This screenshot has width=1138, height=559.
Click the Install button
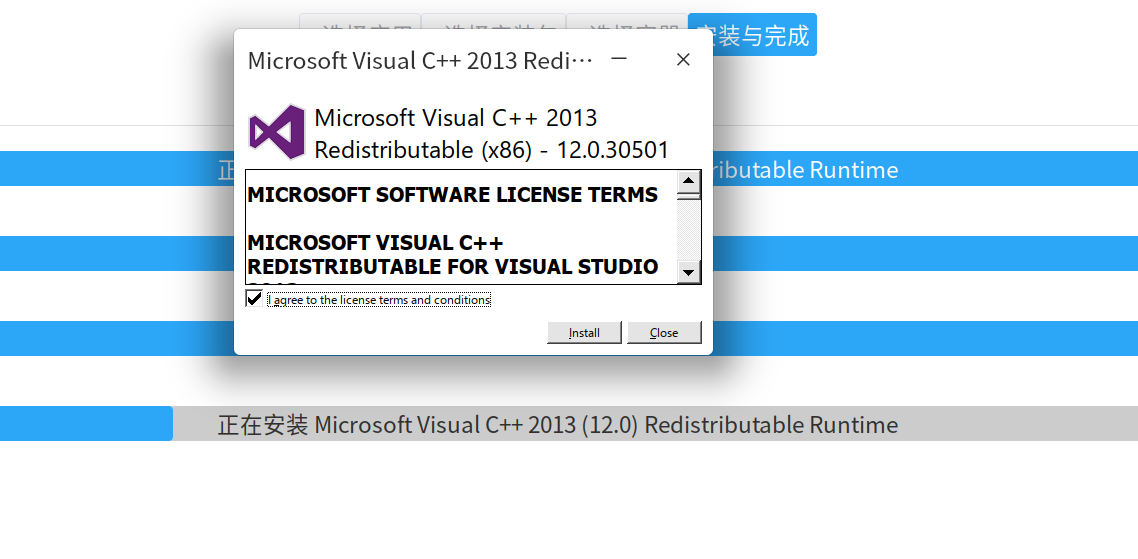pyautogui.click(x=584, y=332)
